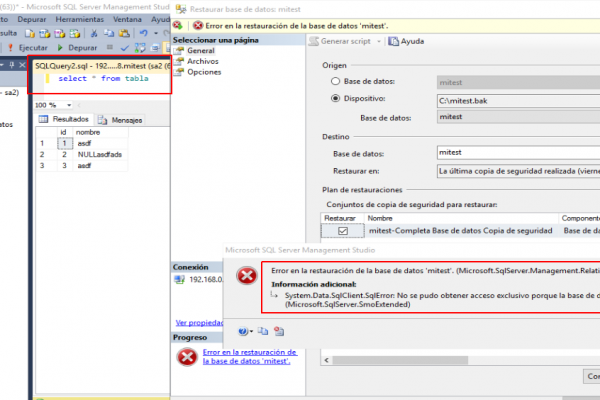This screenshot has height=400, width=600.
Task: Click the id column header
Action: 64,132
